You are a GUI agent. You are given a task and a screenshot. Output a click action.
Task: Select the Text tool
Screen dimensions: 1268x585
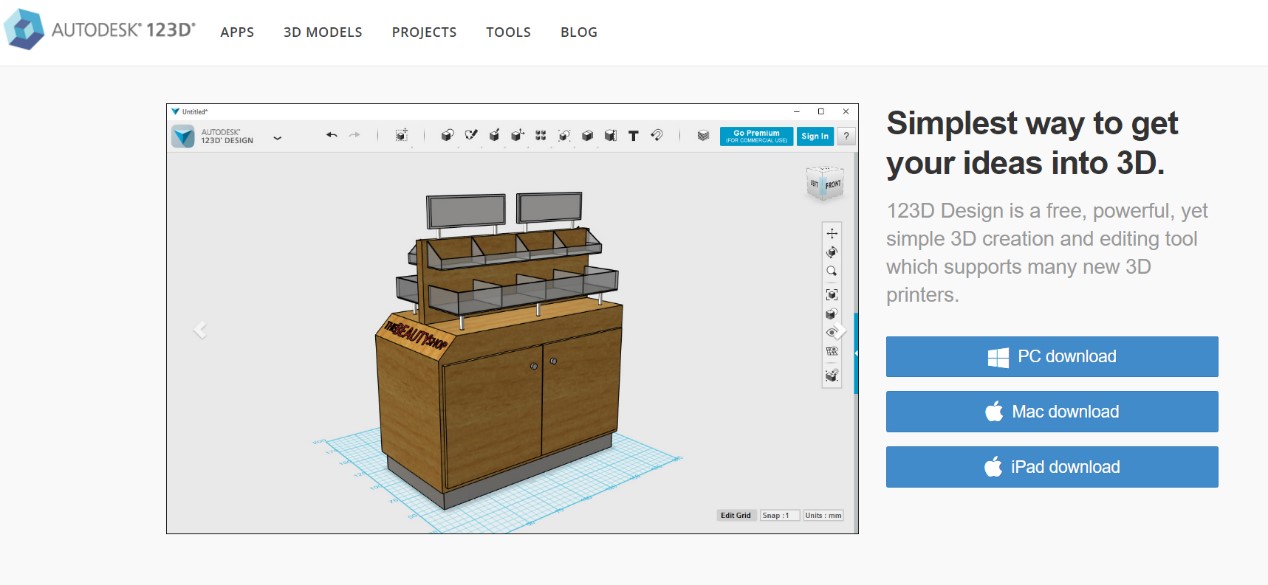633,135
